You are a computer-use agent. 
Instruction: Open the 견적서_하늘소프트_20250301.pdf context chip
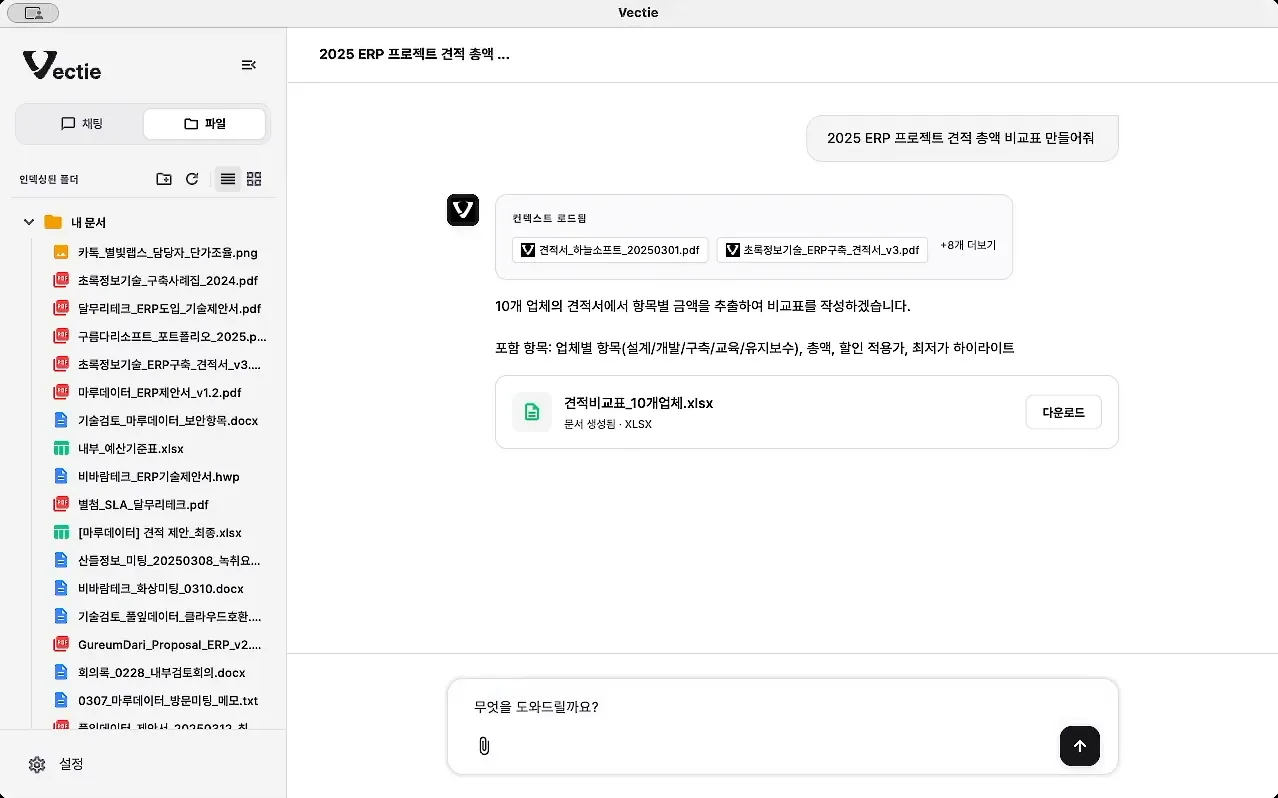coord(609,249)
